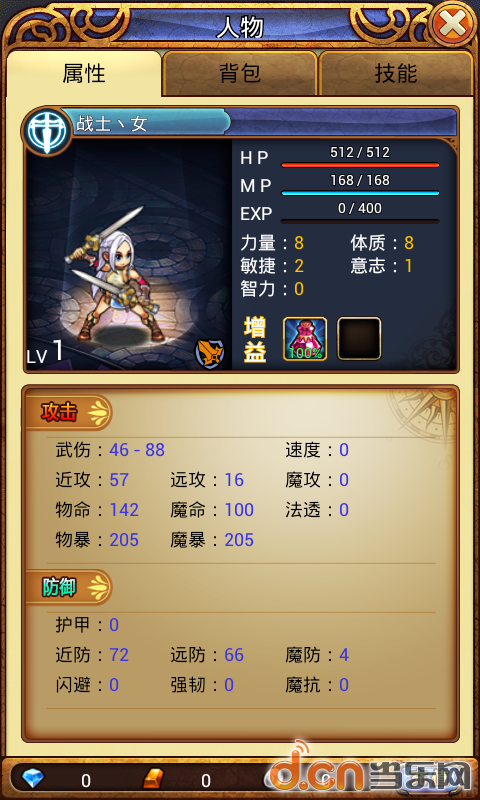Image resolution: width=480 pixels, height=800 pixels.
Task: Tap the 武伤 46 - 88 entry
Action: coord(110,449)
